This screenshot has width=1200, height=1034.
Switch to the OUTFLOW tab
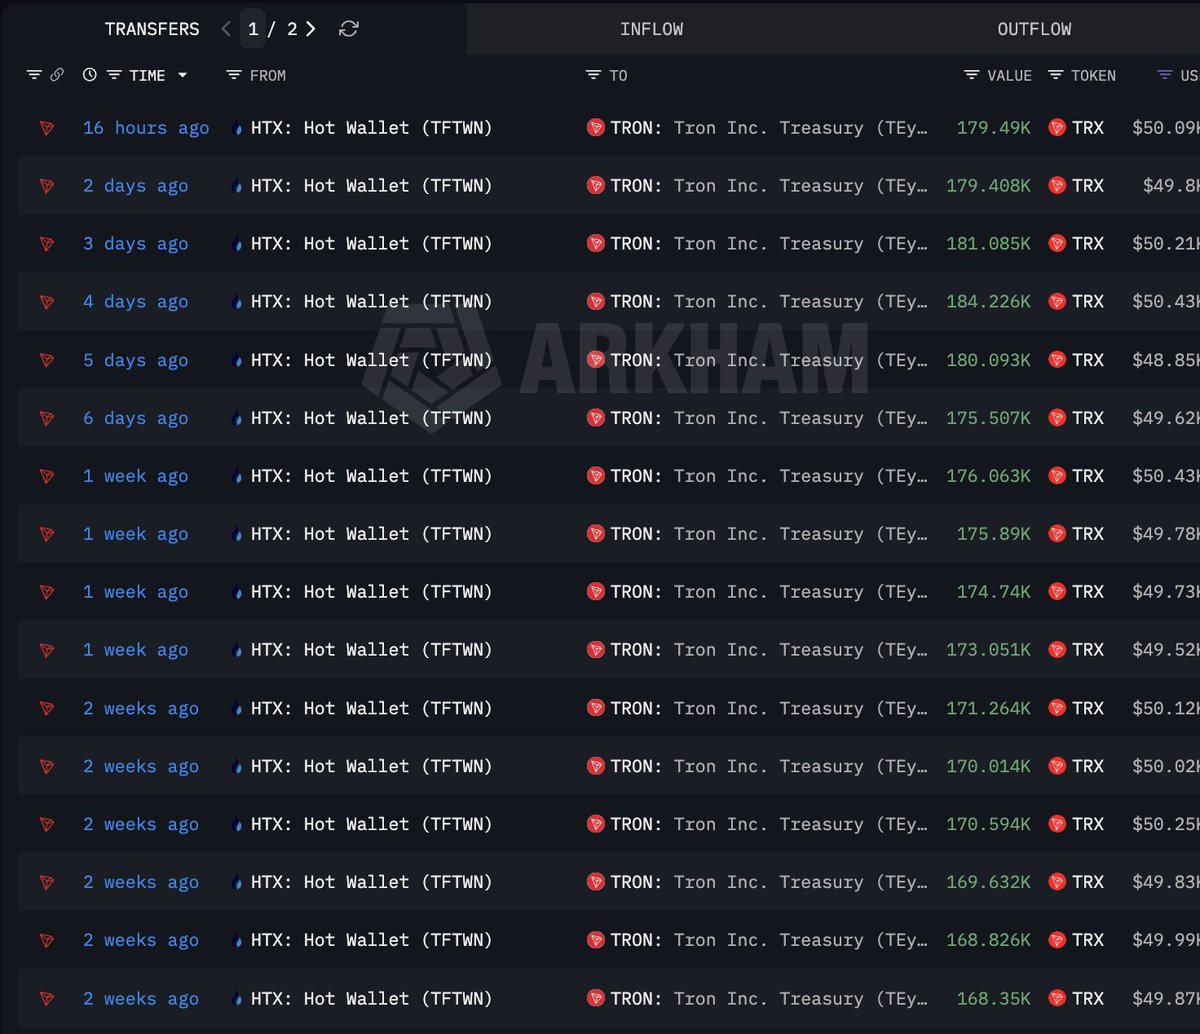point(1034,29)
